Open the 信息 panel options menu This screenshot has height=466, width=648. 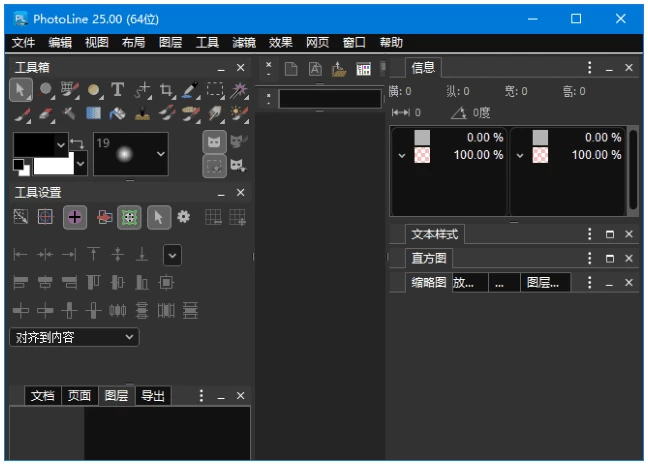(589, 67)
